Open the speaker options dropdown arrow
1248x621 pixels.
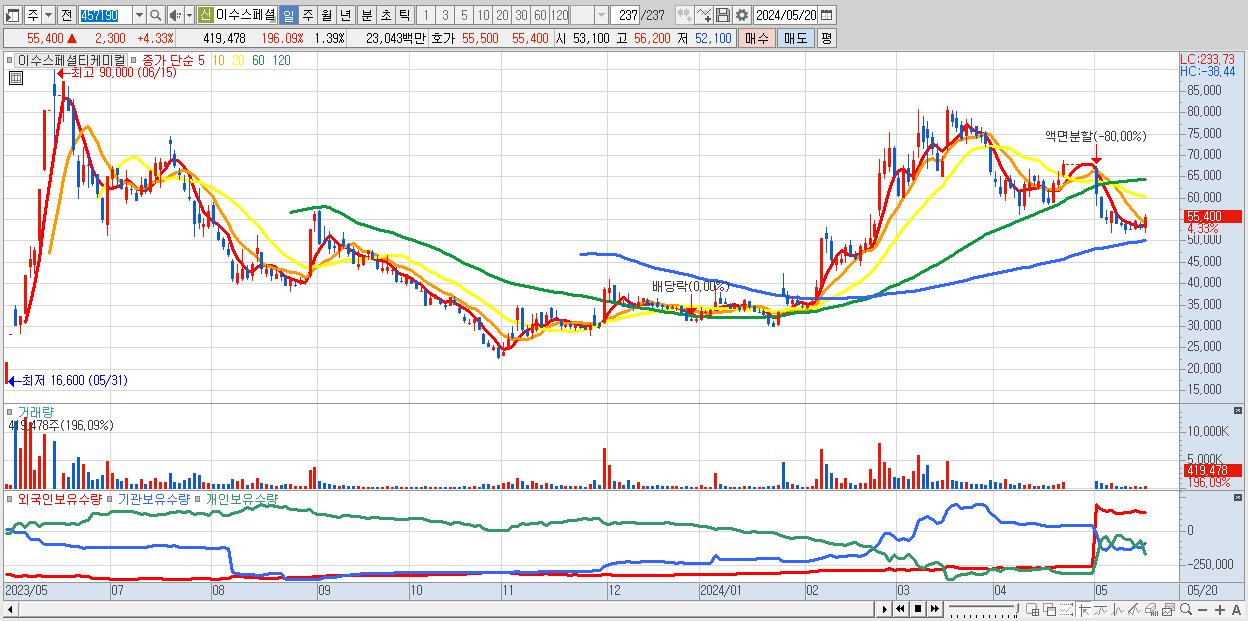click(x=189, y=16)
